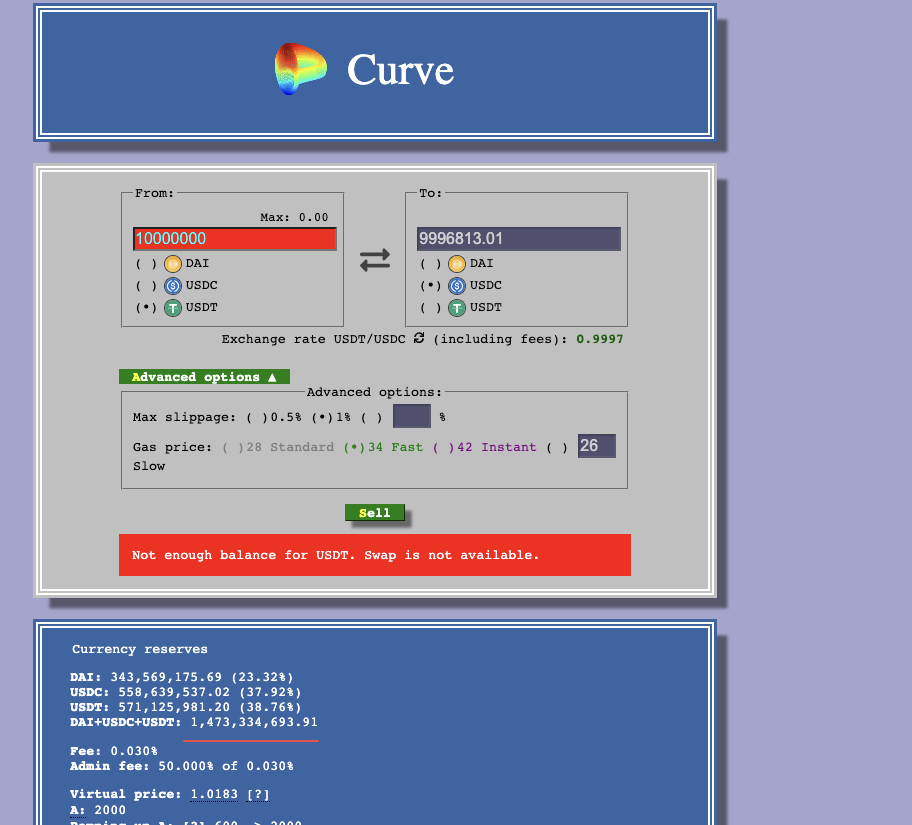Click the Curve rainbow logo
This screenshot has height=825, width=912.
click(300, 69)
